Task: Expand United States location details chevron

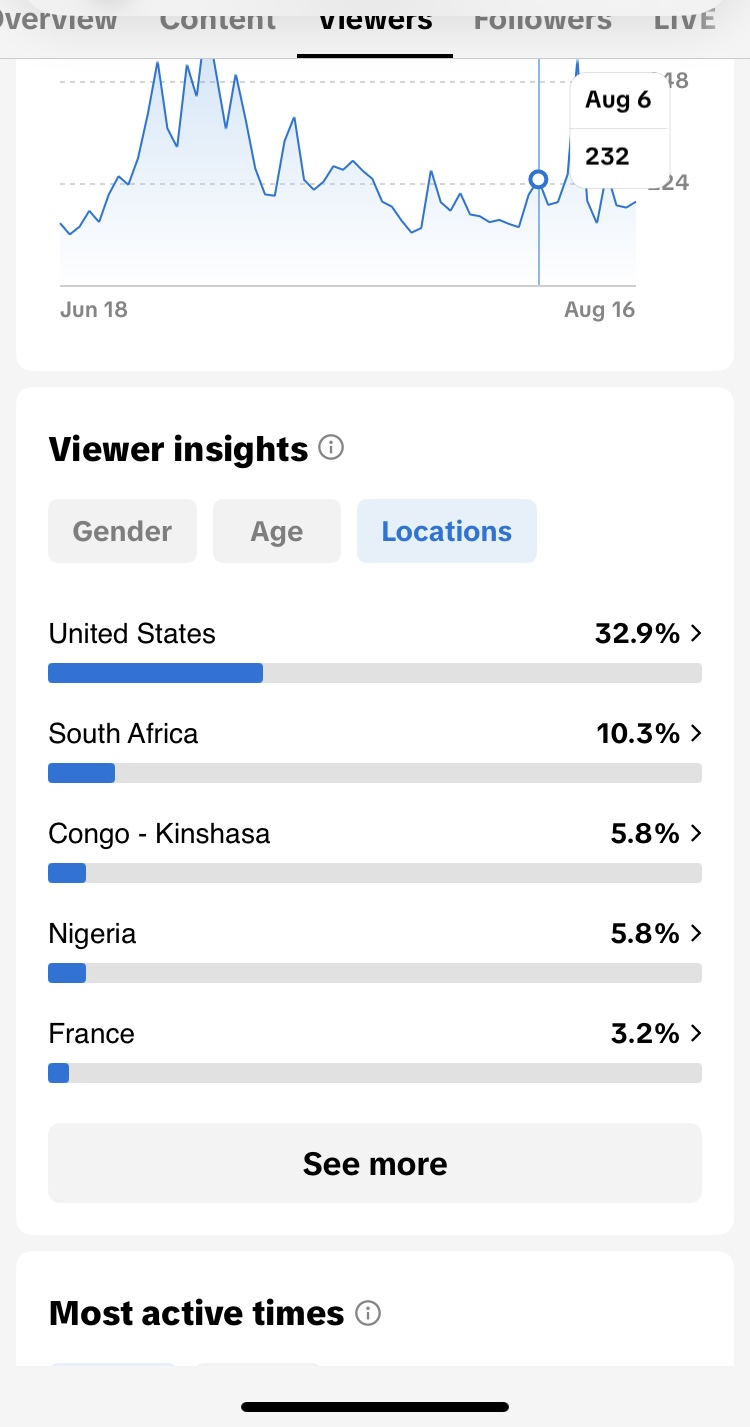Action: point(696,633)
